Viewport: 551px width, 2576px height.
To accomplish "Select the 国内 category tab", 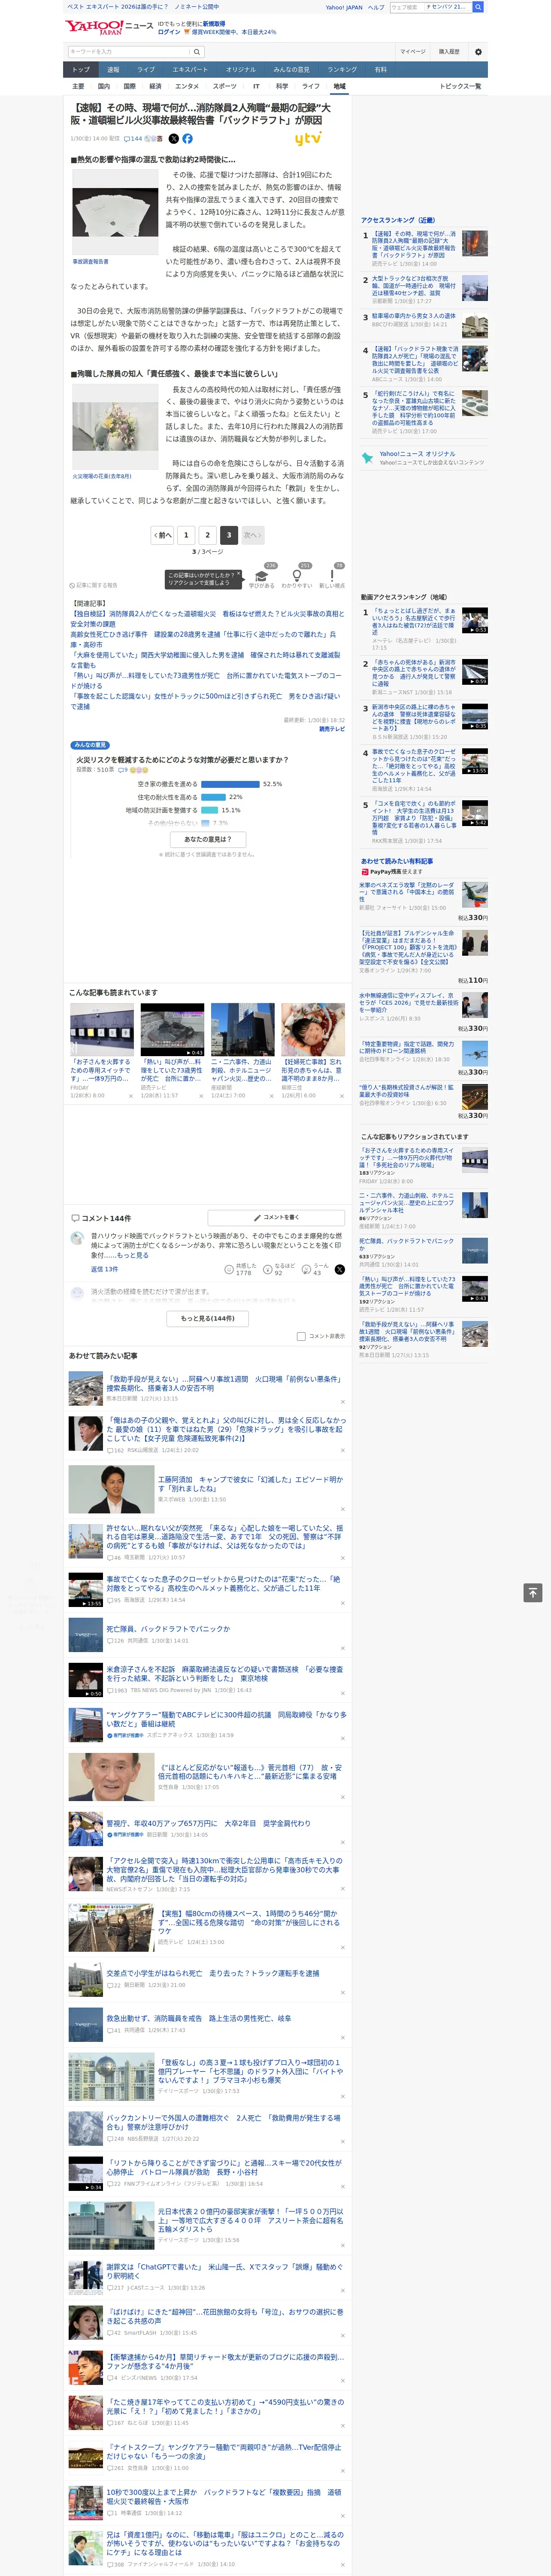I will point(104,86).
